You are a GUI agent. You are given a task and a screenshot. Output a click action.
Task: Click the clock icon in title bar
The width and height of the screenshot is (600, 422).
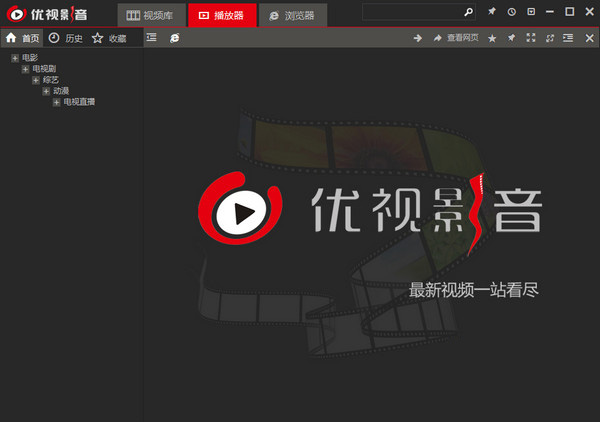pos(512,12)
